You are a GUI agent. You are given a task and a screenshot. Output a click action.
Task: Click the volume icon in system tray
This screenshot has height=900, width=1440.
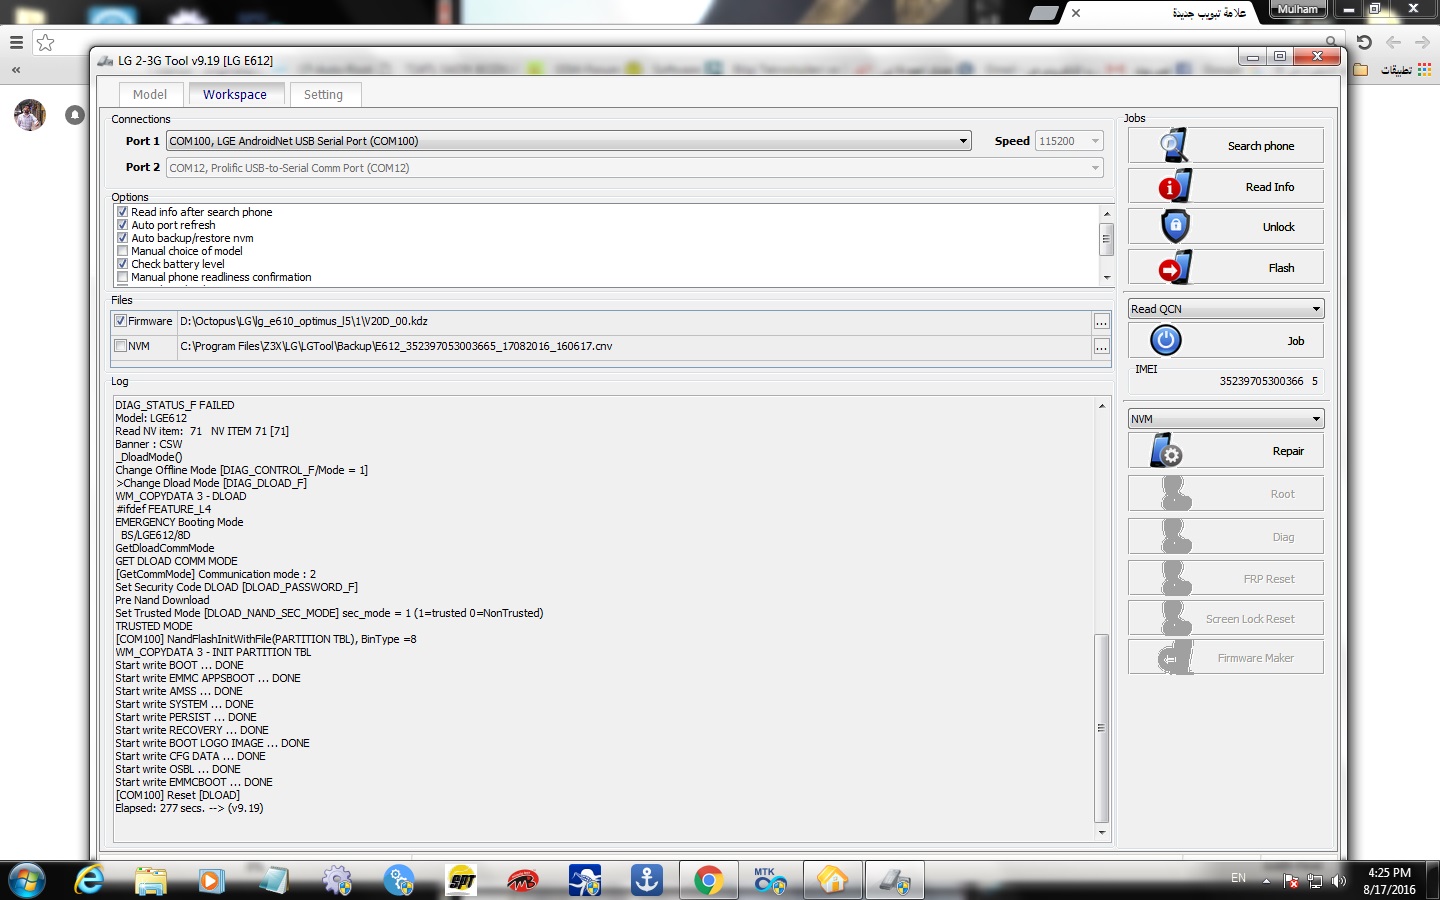click(x=1339, y=881)
